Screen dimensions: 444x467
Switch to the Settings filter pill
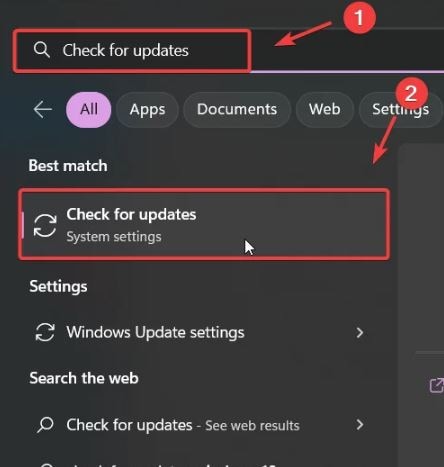pyautogui.click(x=400, y=110)
